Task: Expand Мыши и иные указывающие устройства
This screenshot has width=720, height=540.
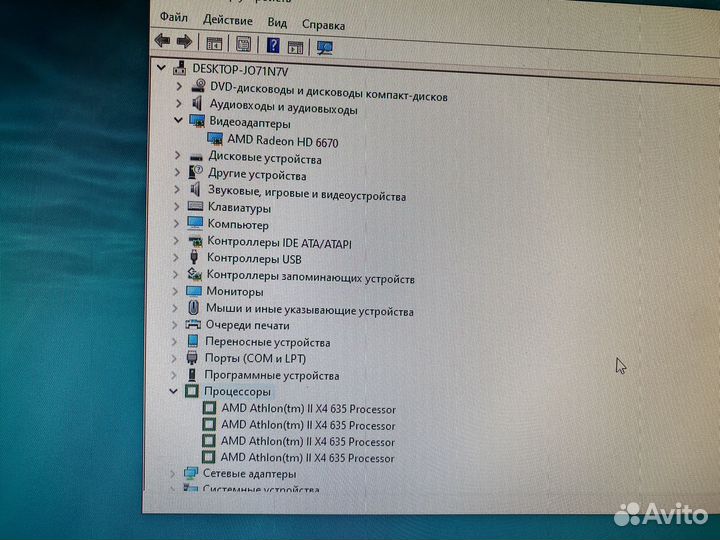Action: 174,308
